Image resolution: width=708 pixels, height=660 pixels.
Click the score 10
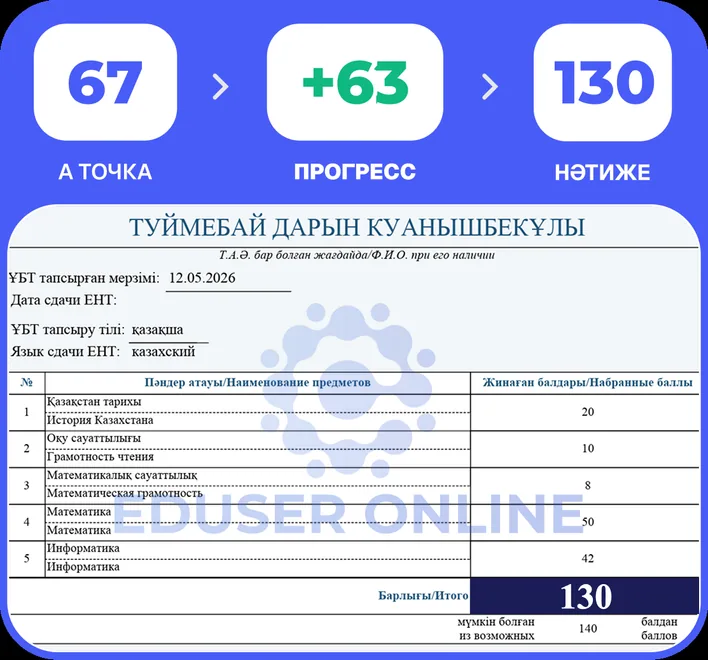(588, 448)
